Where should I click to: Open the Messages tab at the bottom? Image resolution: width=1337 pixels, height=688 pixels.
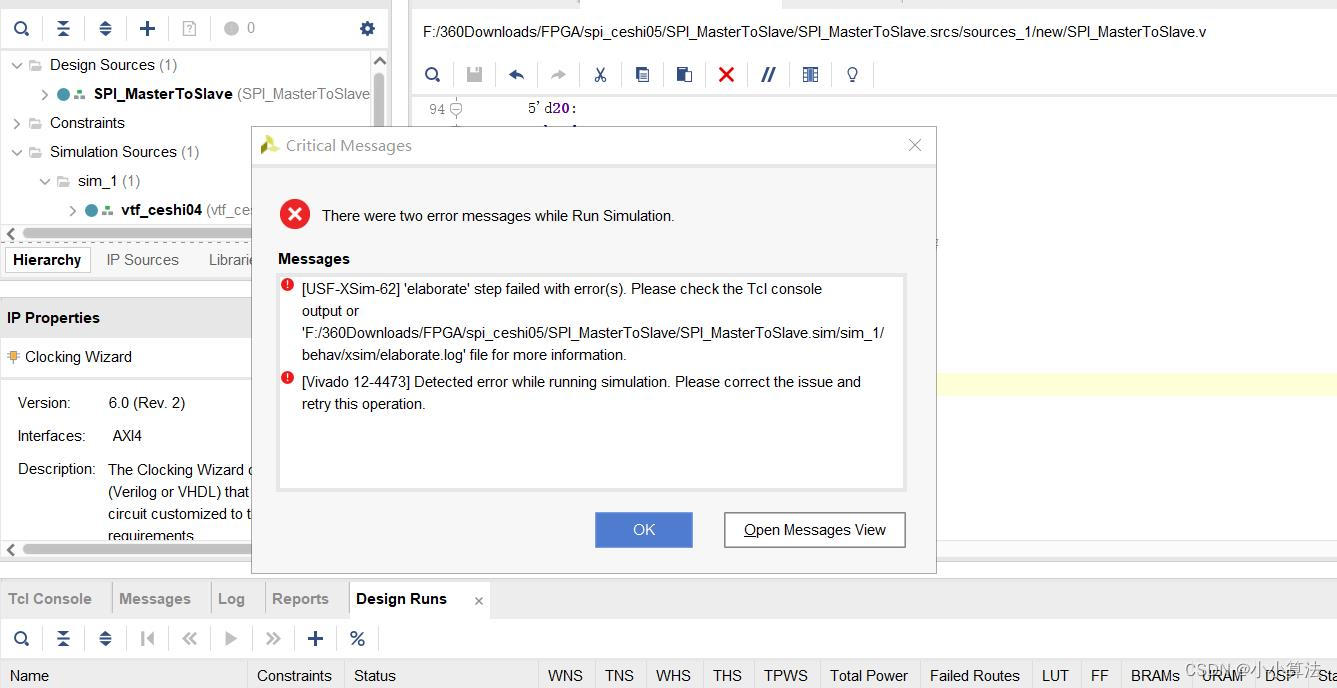pos(155,599)
